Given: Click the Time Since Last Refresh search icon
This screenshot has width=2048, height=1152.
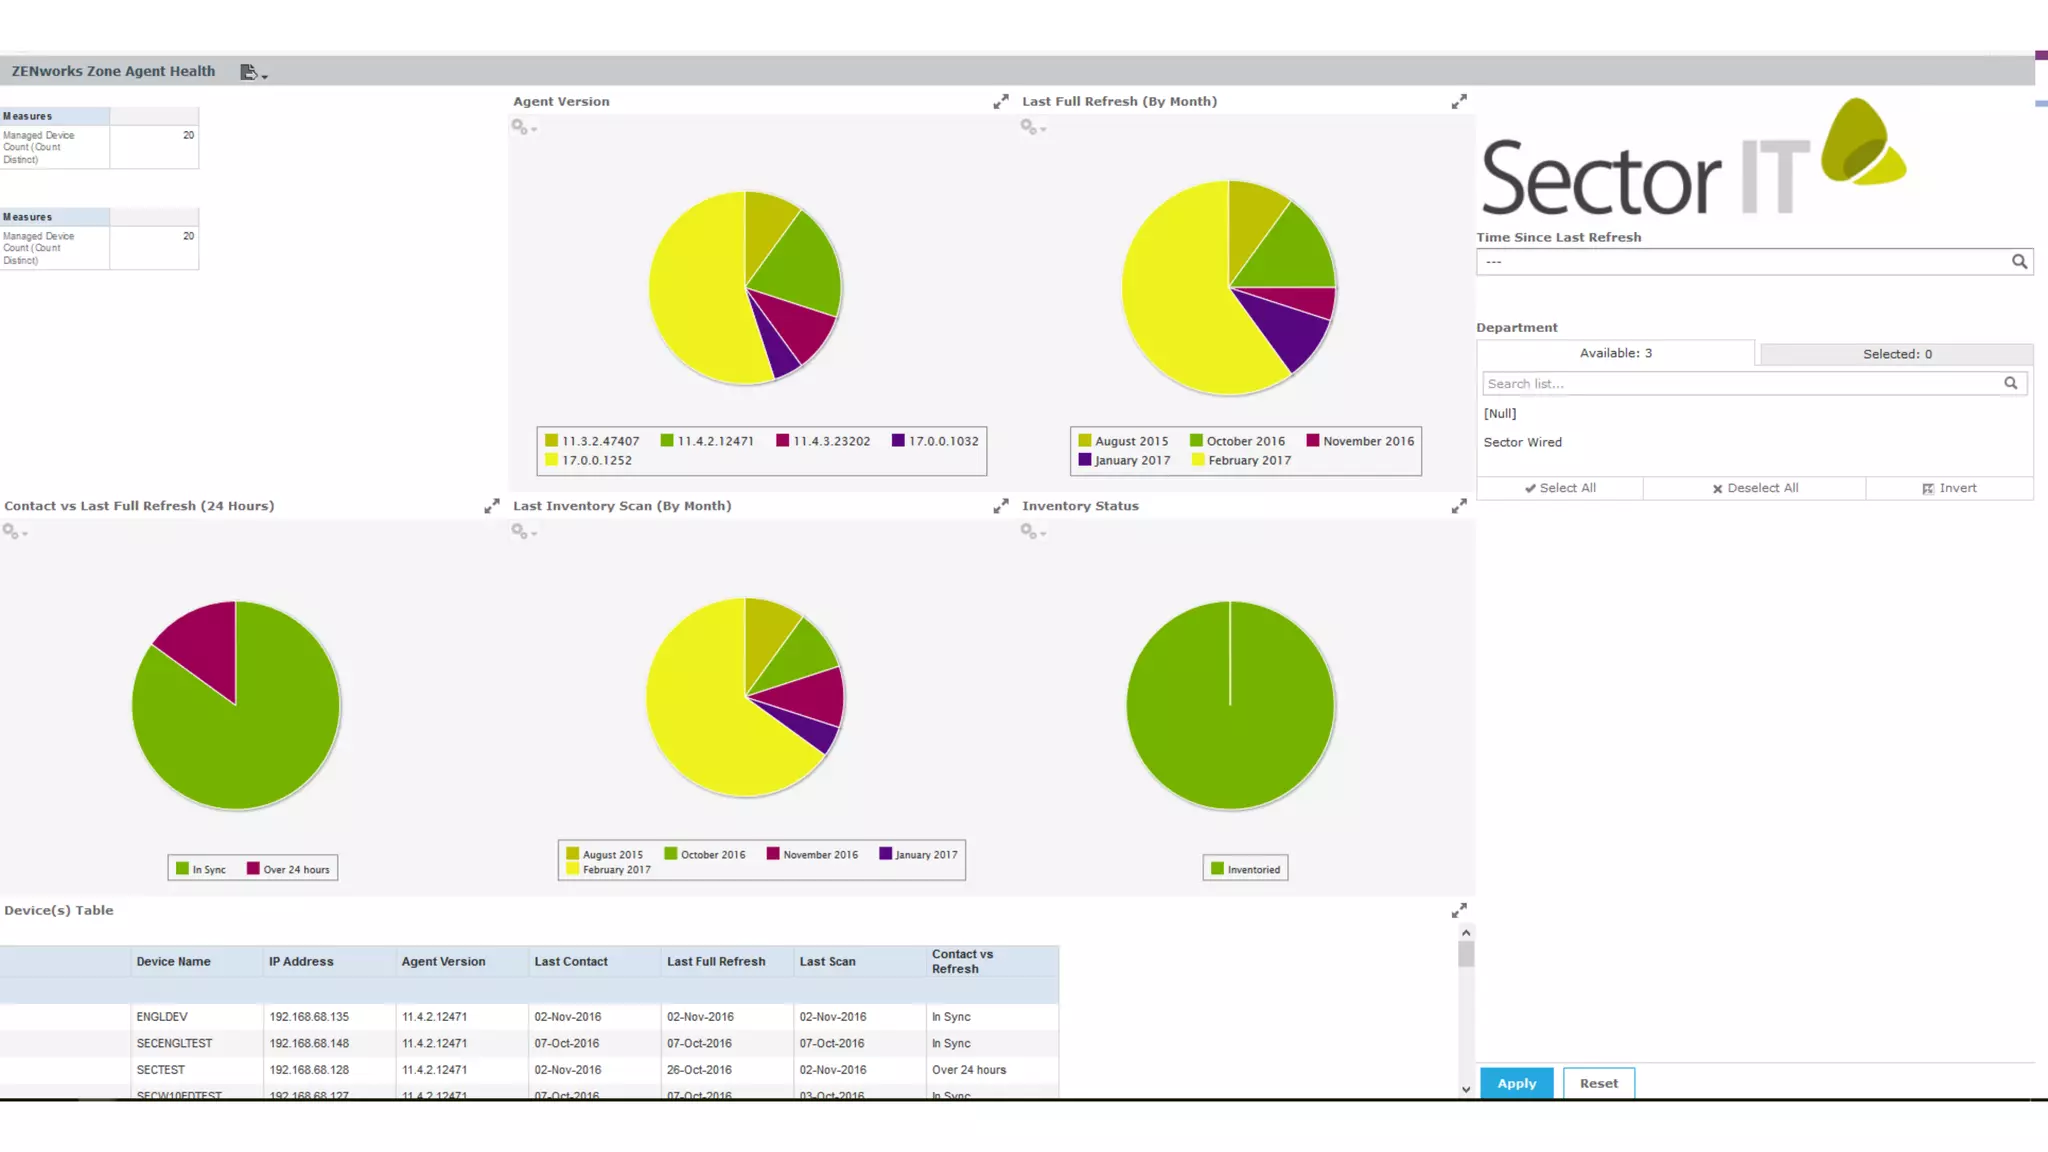Looking at the screenshot, I should pyautogui.click(x=2019, y=262).
